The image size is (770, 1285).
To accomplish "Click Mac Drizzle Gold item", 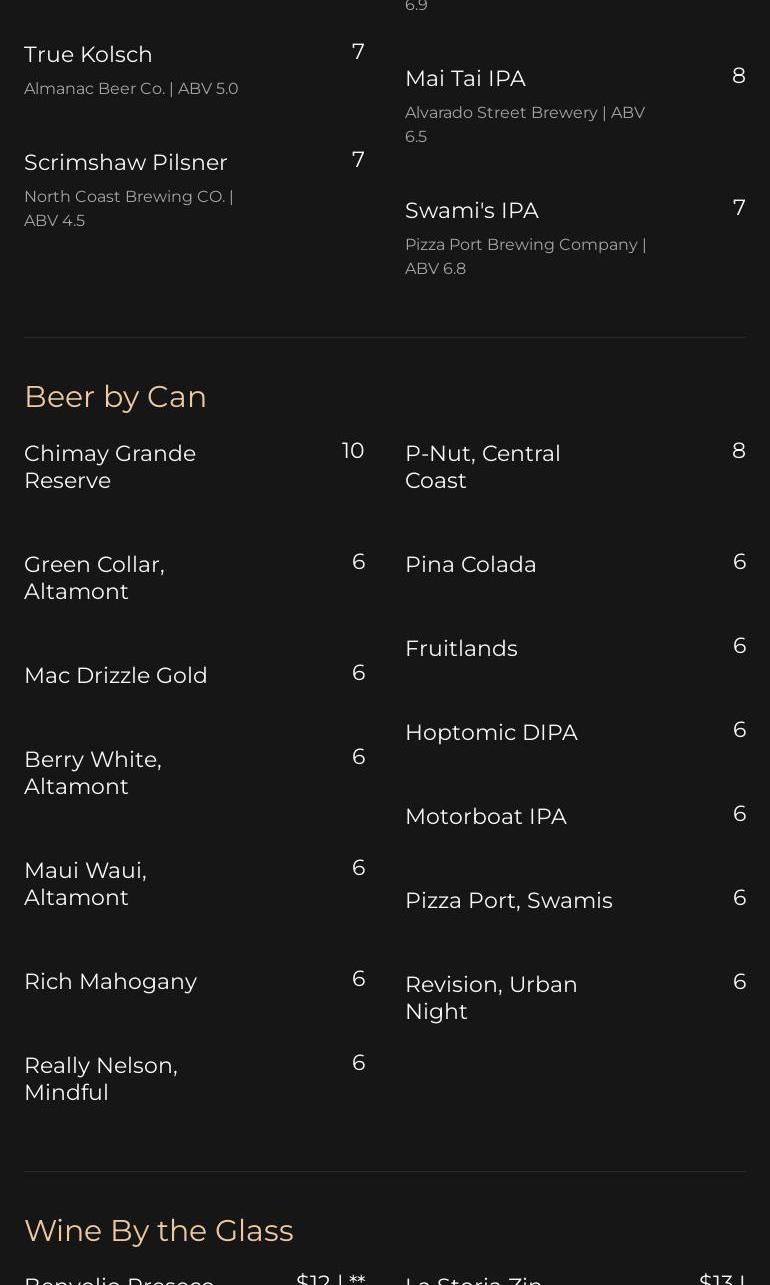I will [116, 676].
